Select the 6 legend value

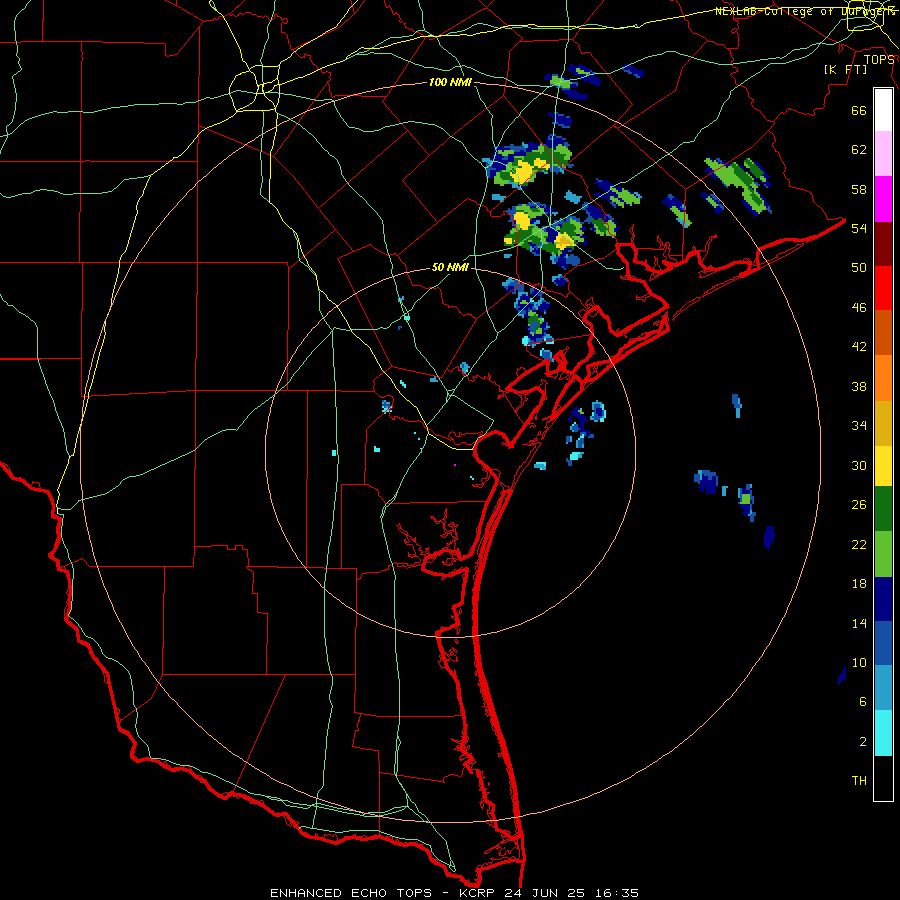(x=863, y=701)
